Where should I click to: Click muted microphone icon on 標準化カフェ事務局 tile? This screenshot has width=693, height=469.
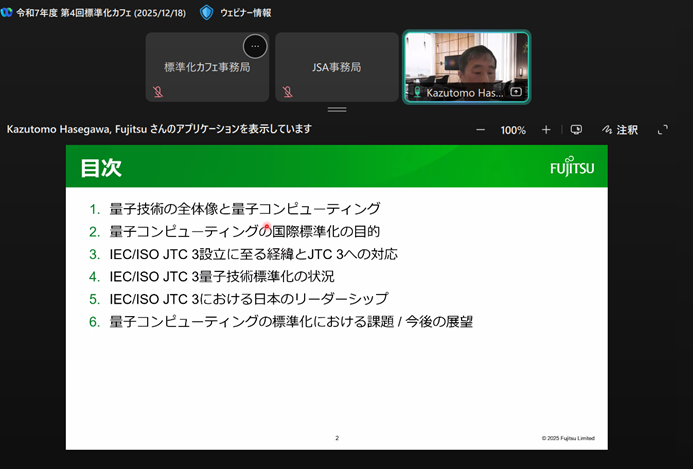(x=158, y=92)
